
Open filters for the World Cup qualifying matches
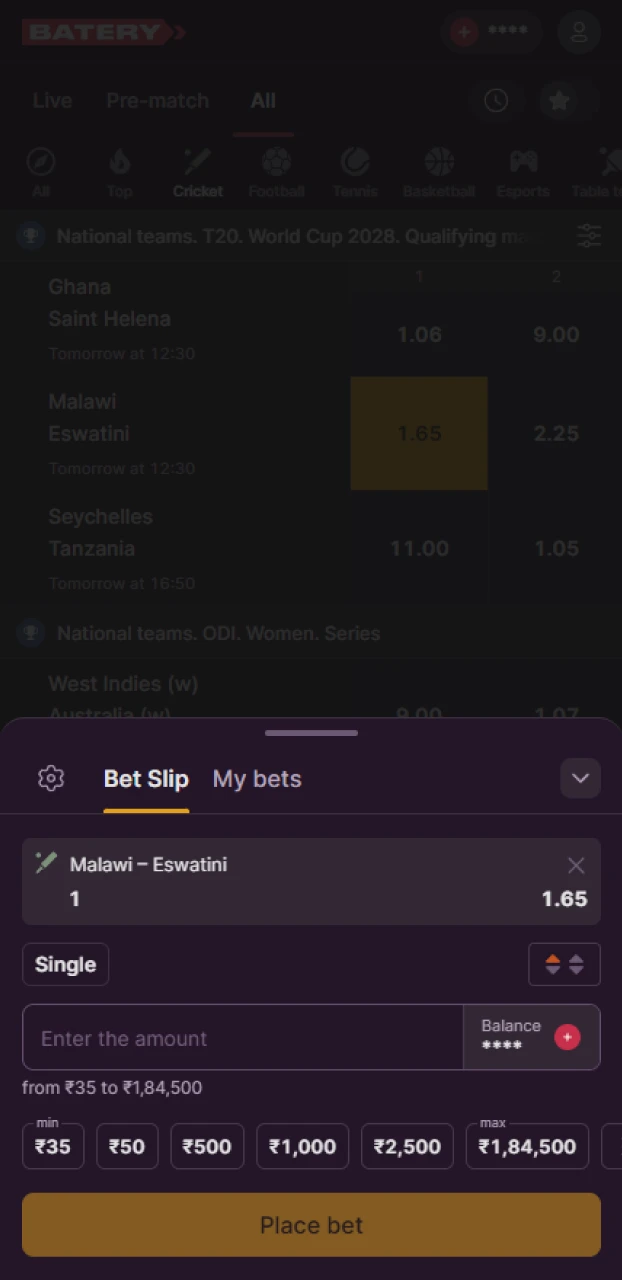589,236
